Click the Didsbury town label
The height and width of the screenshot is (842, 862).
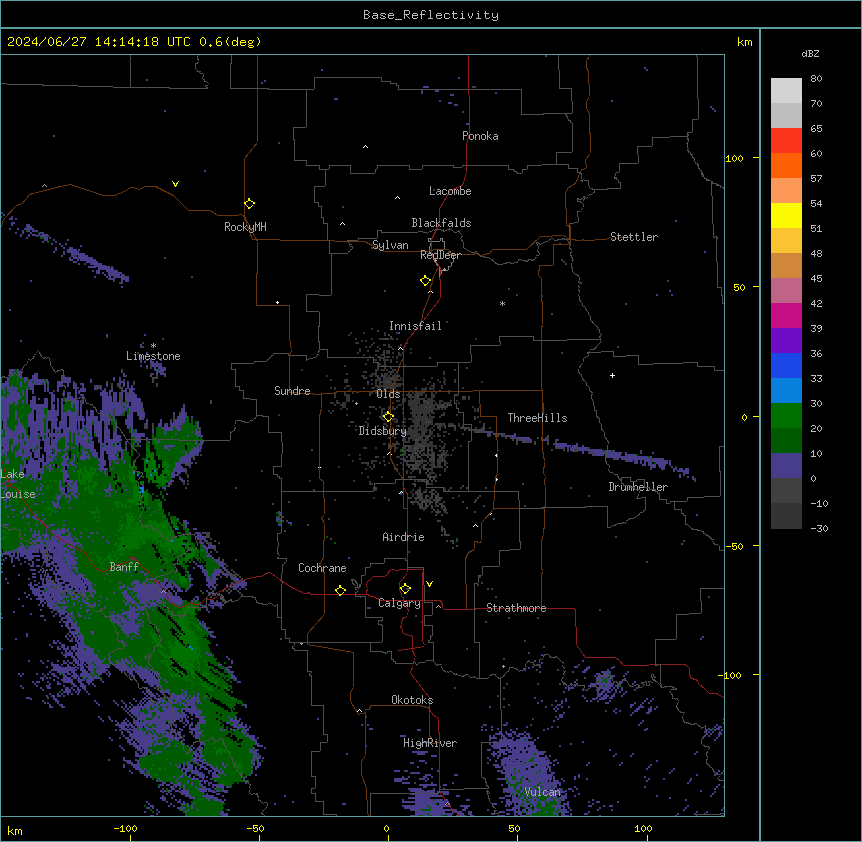click(x=382, y=431)
